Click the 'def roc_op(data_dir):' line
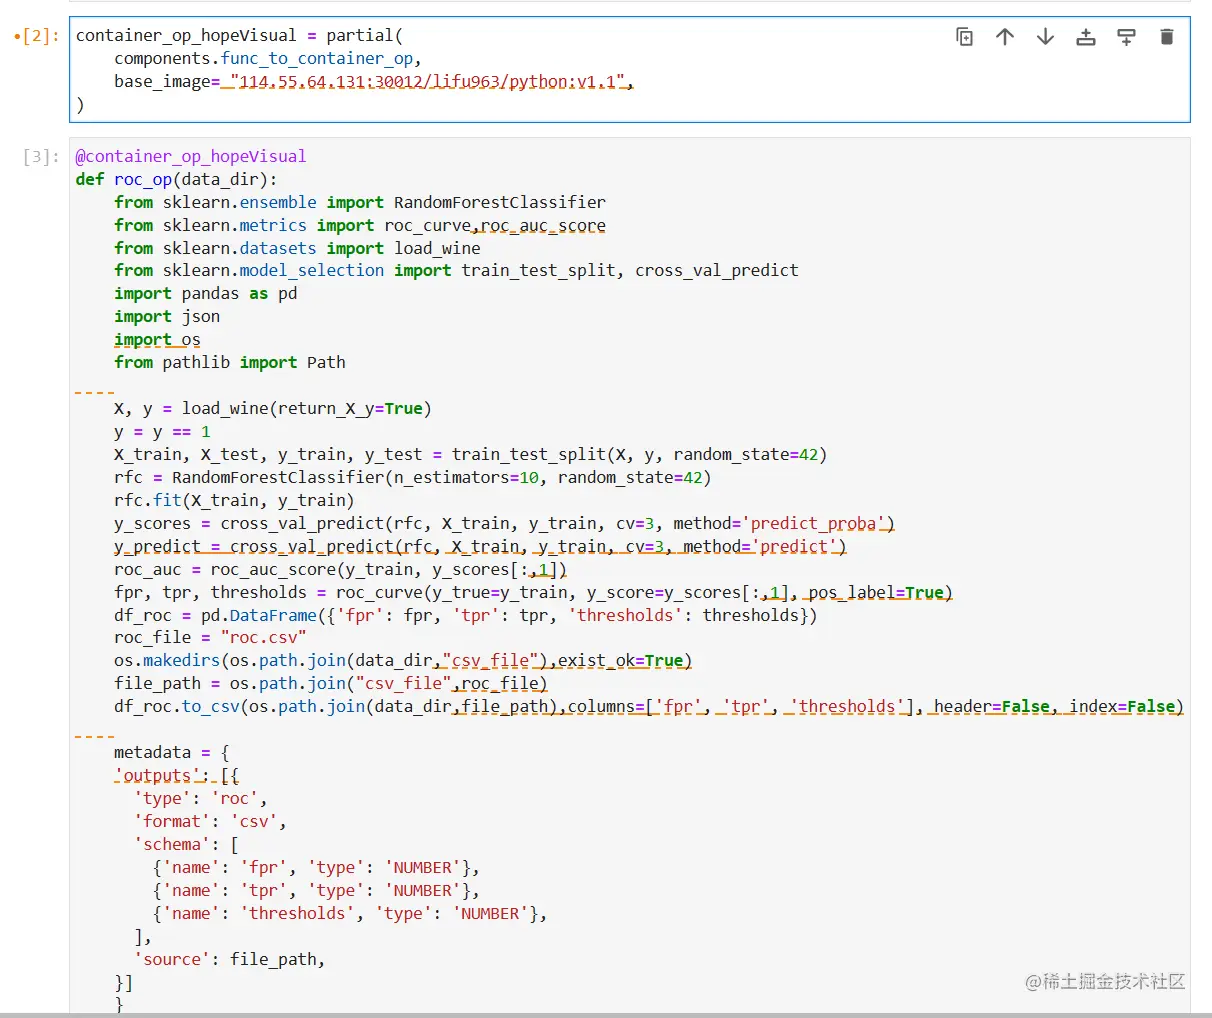The width and height of the screenshot is (1212, 1018). click(176, 179)
